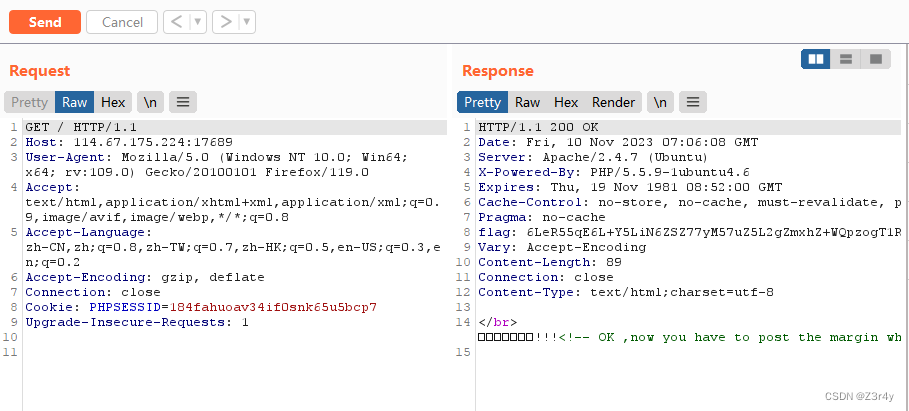909x411 pixels.
Task: Select the Hex tab in Request panel
Action: 113,102
